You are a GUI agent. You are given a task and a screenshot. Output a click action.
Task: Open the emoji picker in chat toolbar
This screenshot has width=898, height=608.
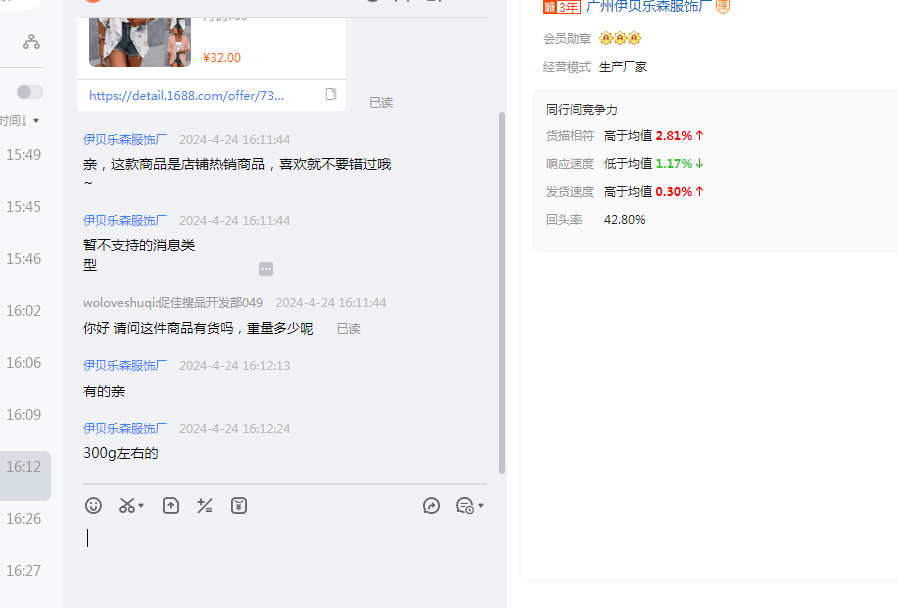tap(93, 506)
